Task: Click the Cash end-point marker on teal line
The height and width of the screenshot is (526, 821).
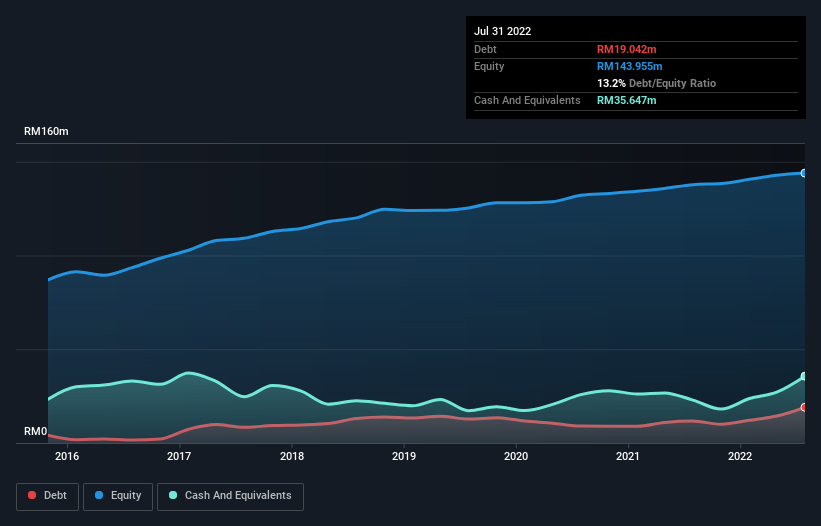Action: 804,376
